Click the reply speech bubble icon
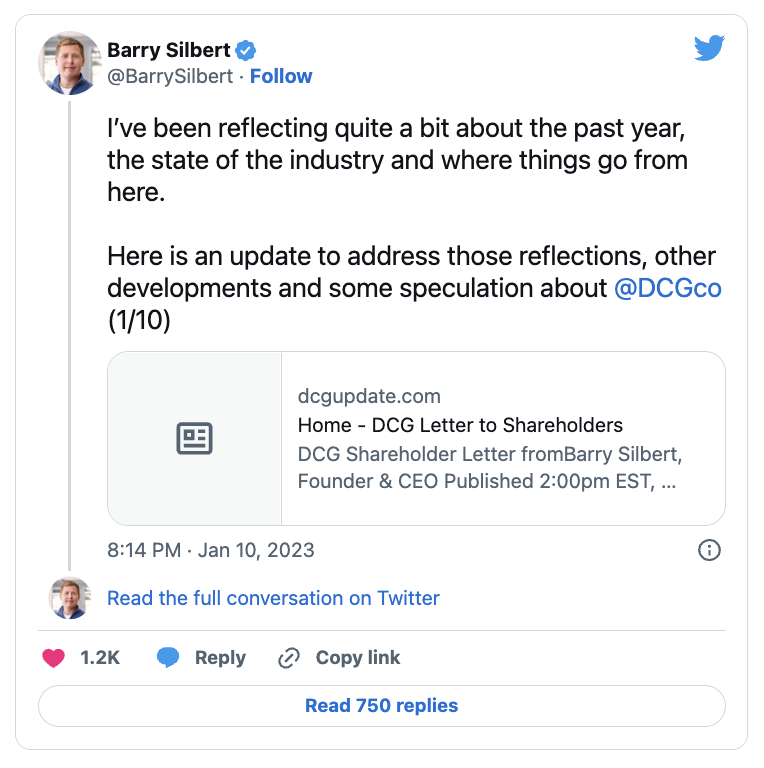The height and width of the screenshot is (768, 764). (168, 657)
